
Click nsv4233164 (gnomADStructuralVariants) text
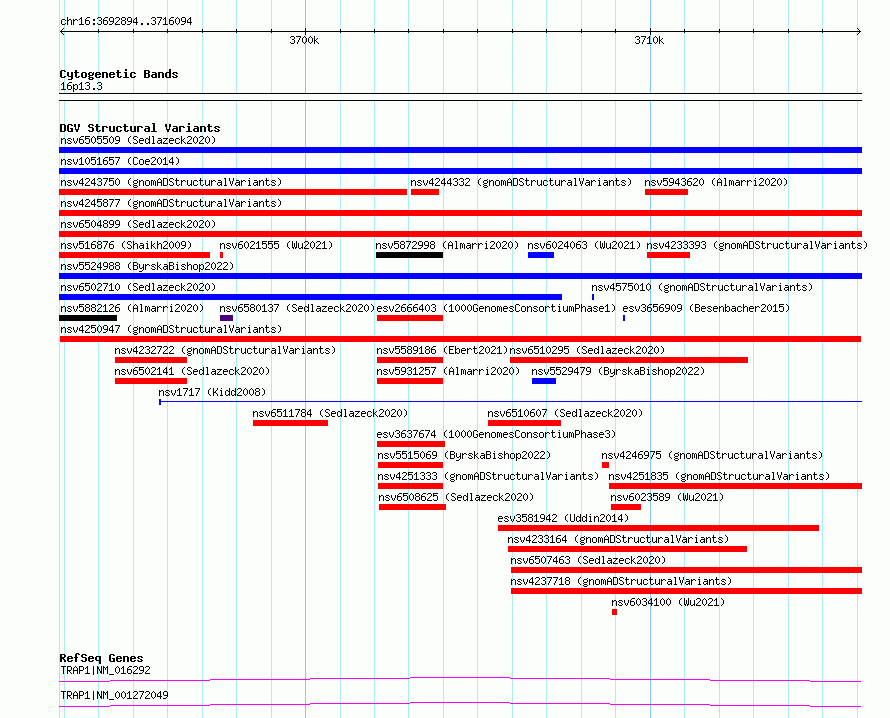click(x=618, y=539)
